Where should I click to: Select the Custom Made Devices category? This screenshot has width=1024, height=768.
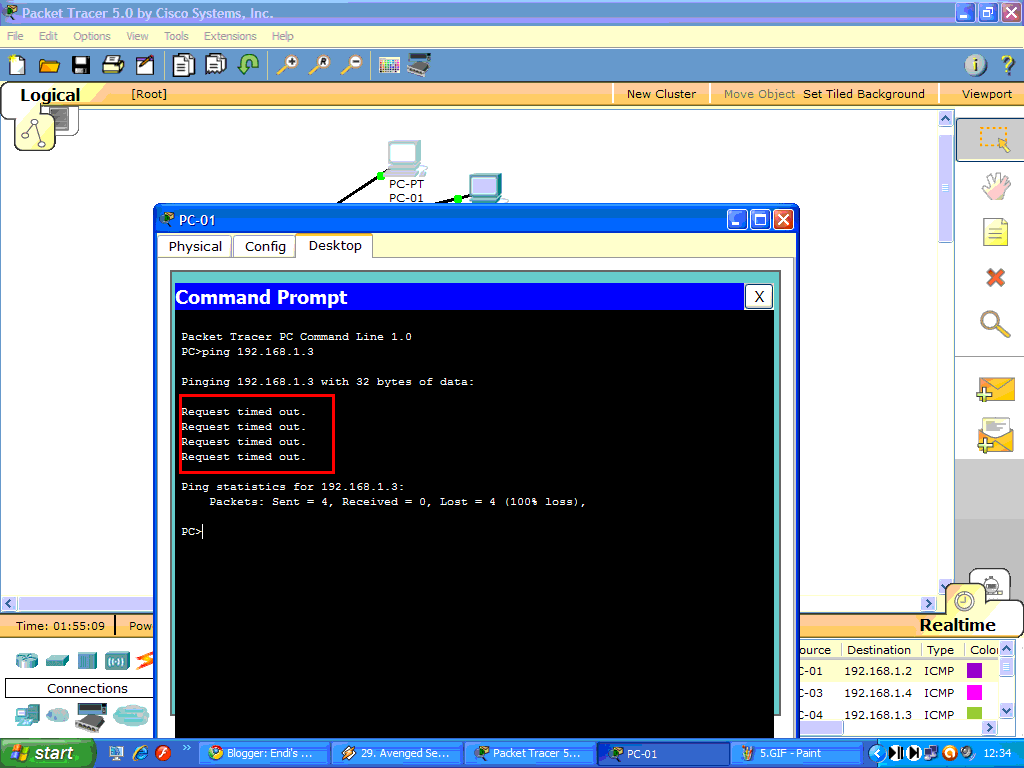tap(91, 717)
